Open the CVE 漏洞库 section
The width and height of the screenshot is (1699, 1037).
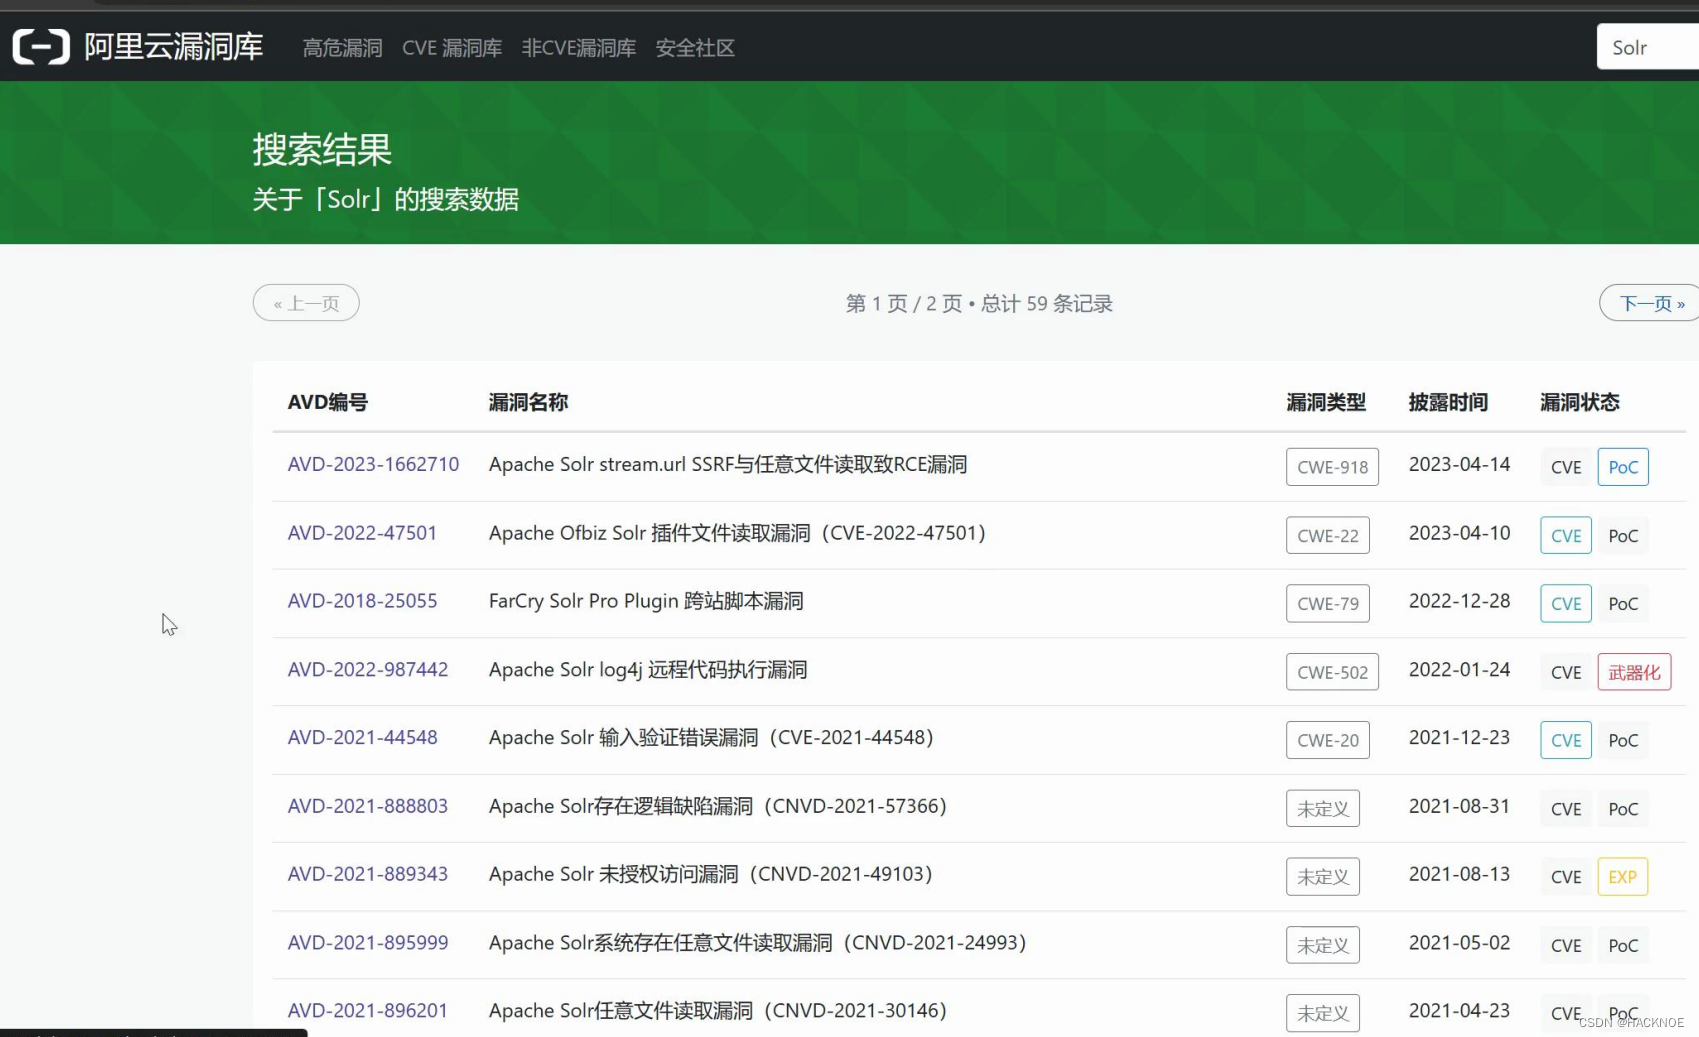(x=452, y=47)
